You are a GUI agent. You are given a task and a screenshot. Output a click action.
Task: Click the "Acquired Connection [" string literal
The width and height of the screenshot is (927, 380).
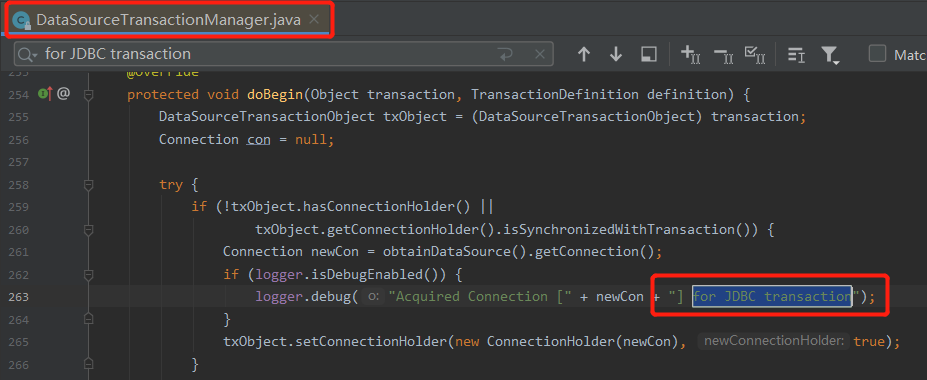click(479, 297)
